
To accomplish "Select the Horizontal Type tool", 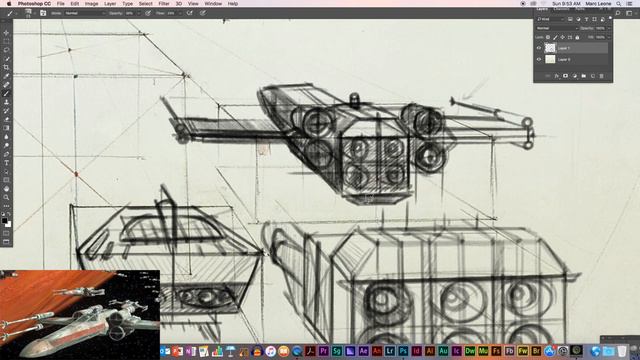I will (6, 162).
